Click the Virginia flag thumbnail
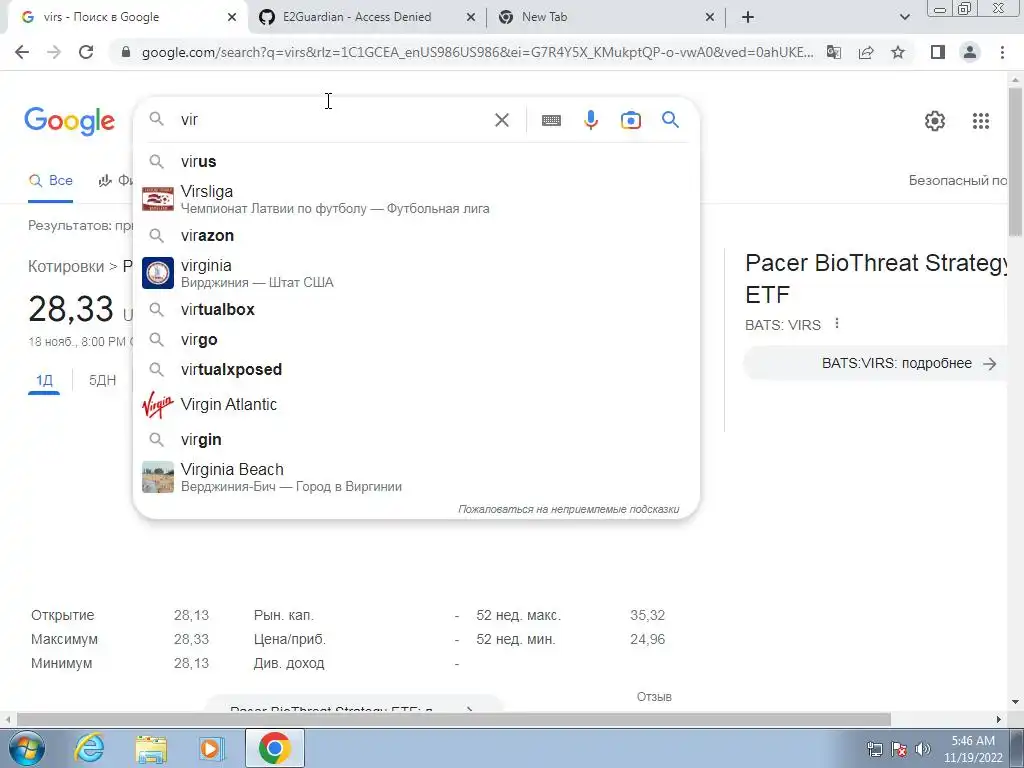This screenshot has height=768, width=1024. pos(158,273)
